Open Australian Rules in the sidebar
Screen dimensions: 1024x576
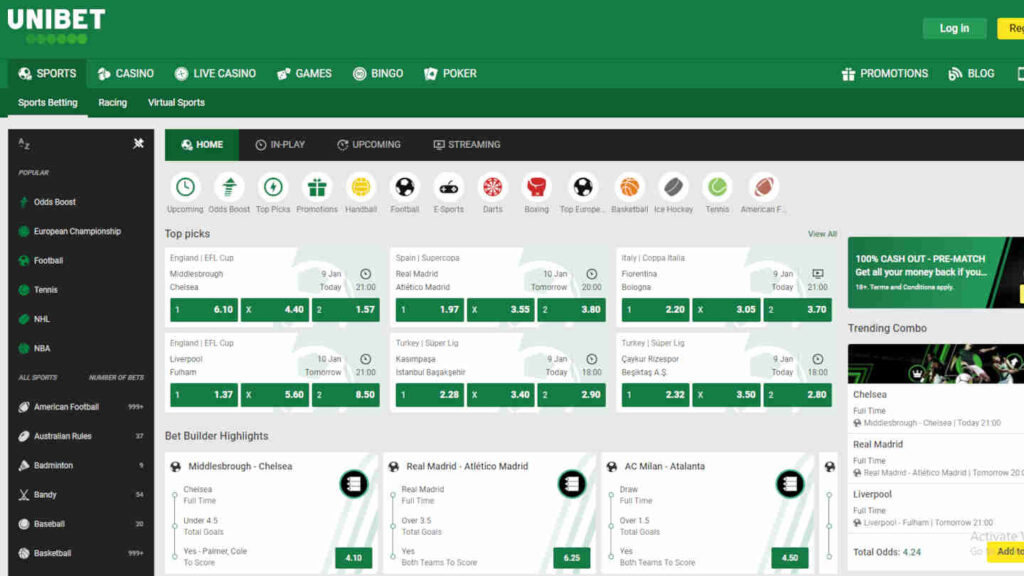click(x=81, y=436)
